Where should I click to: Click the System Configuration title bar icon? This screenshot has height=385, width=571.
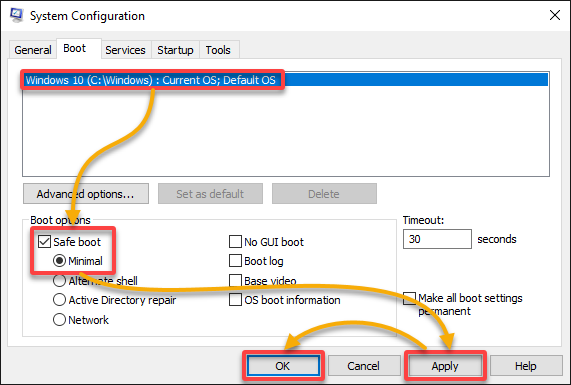[16, 15]
